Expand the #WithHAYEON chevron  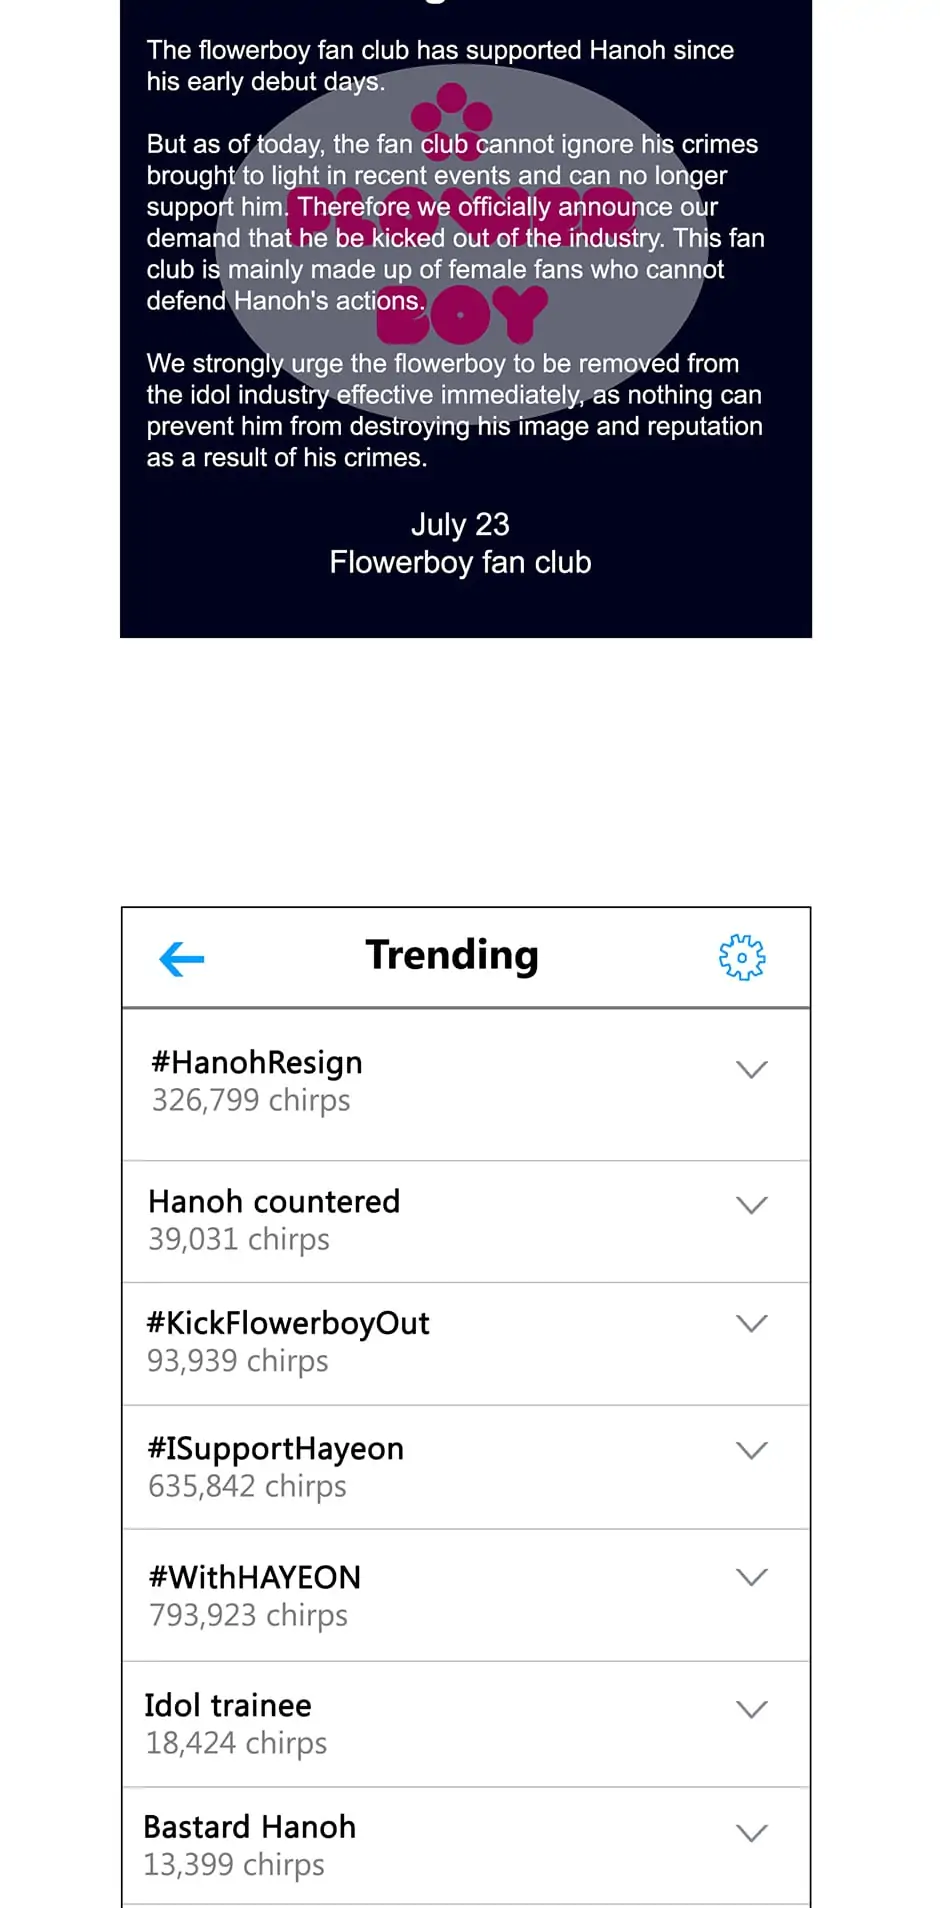click(752, 1577)
